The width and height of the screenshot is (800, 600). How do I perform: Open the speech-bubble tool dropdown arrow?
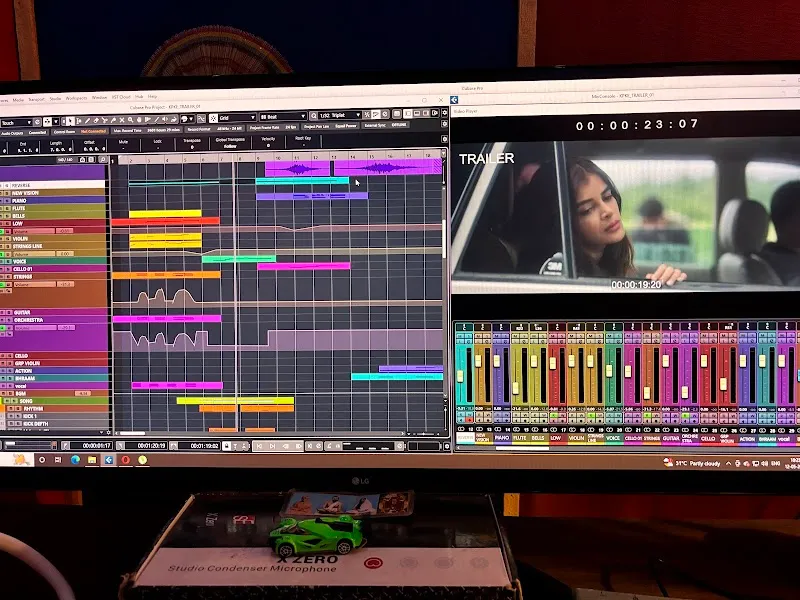[191, 119]
